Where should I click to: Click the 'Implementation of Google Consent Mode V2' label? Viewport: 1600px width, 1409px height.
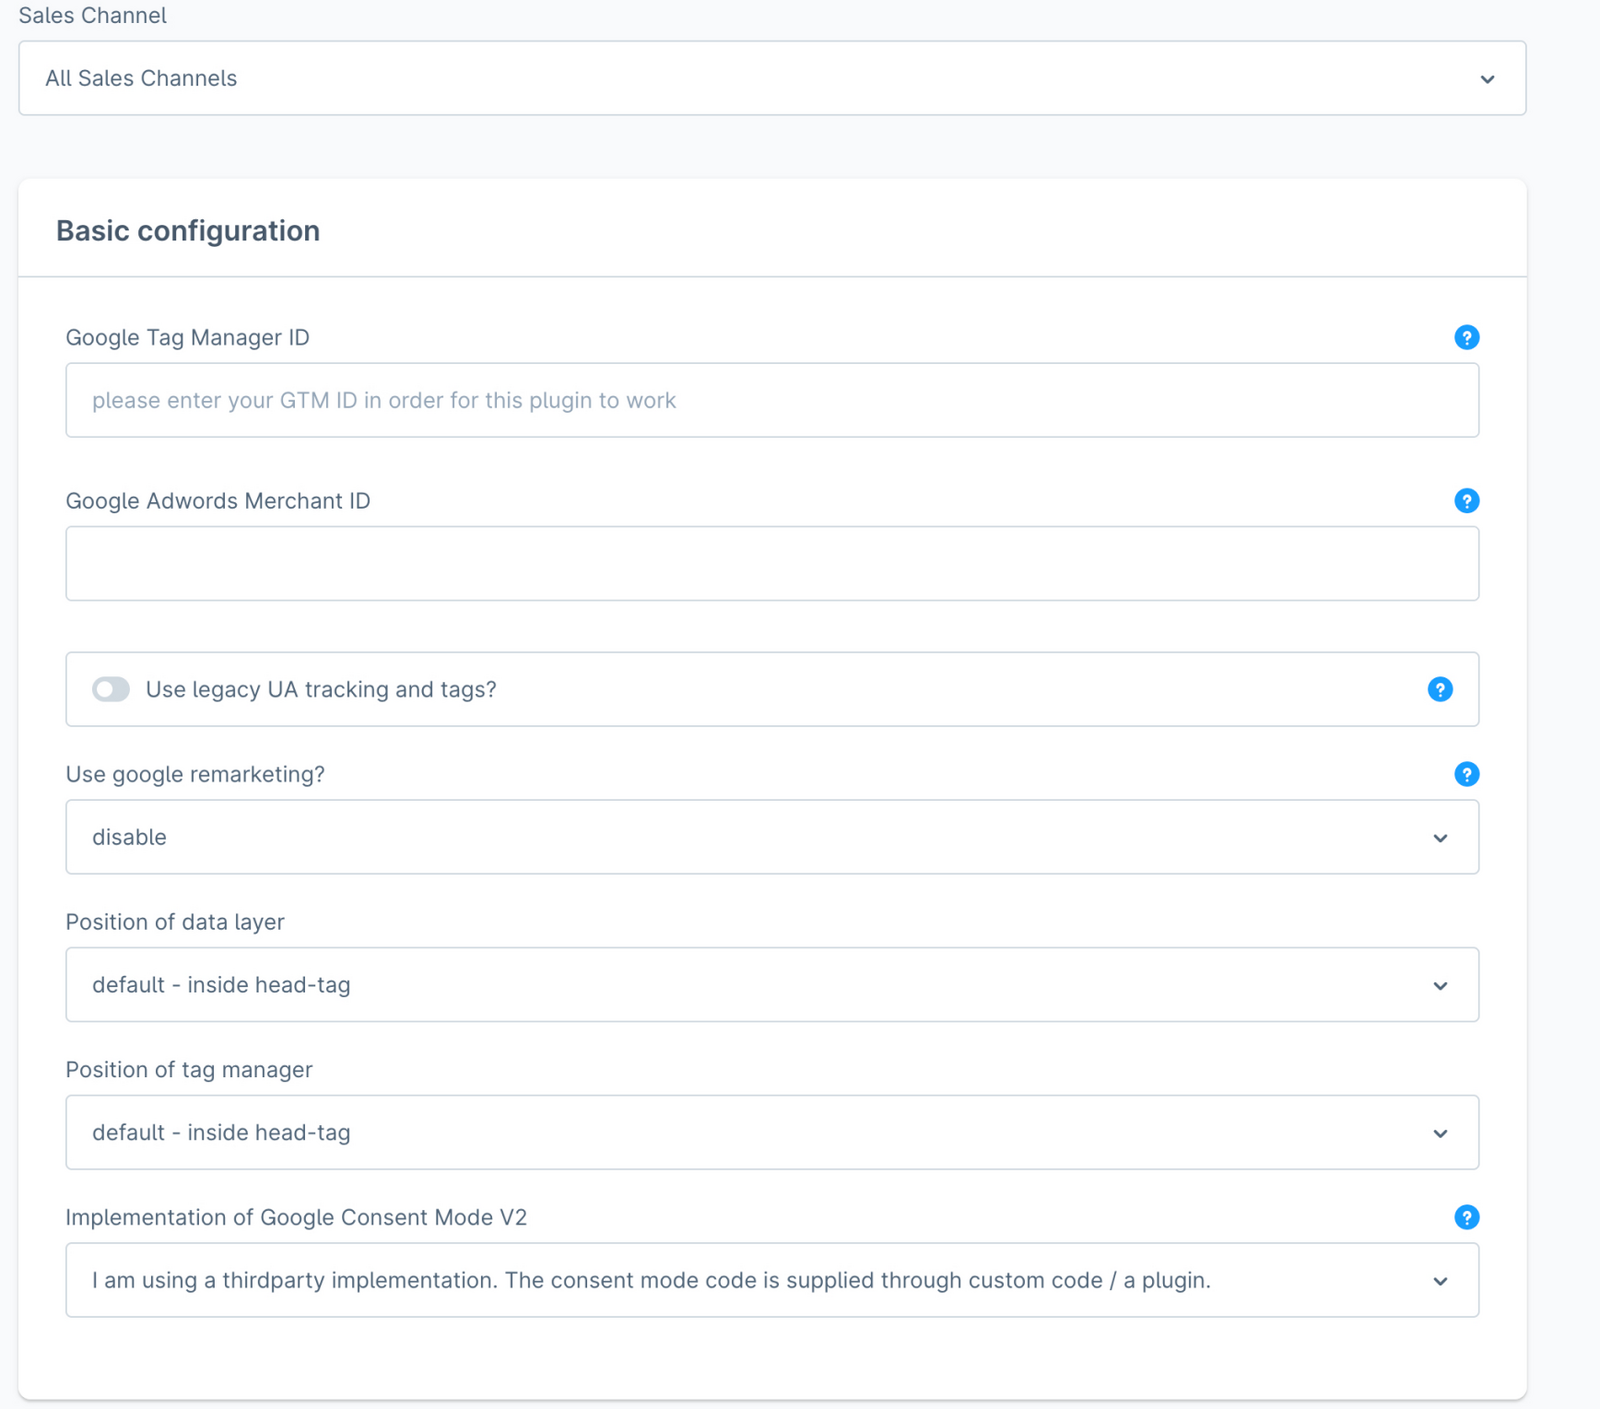[x=296, y=1217]
